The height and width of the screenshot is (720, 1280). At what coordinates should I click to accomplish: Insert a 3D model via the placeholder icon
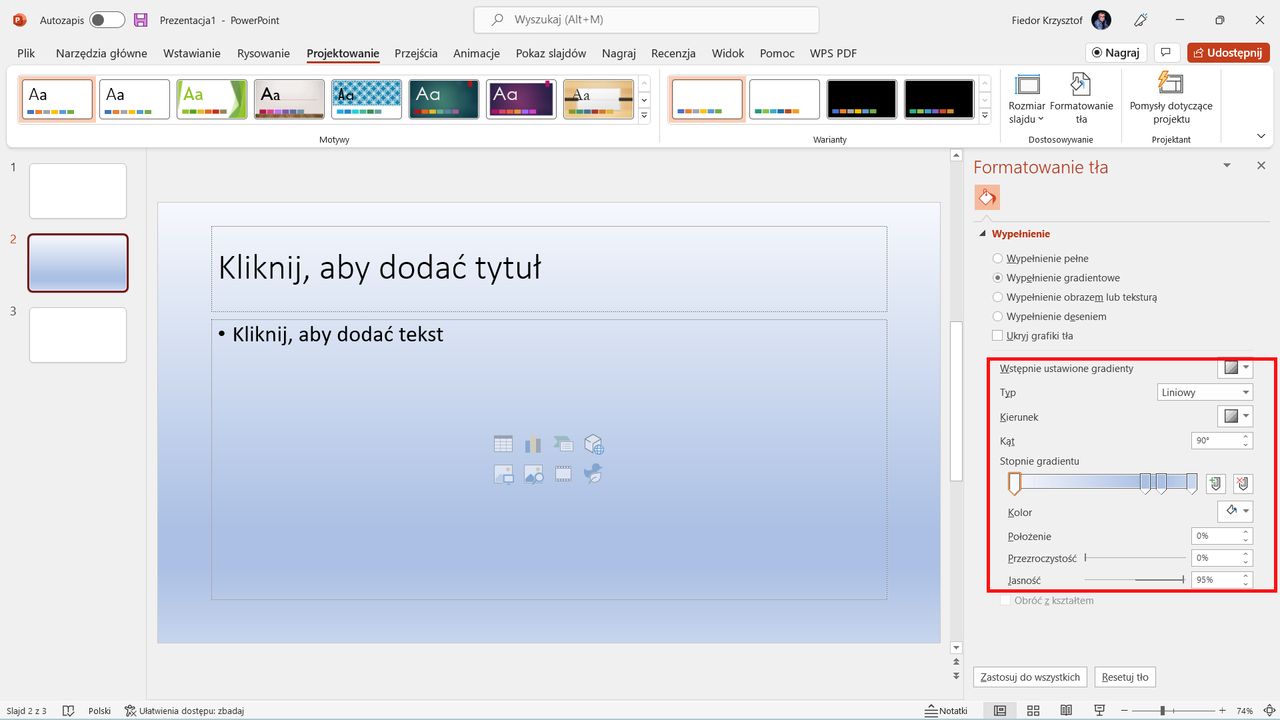(593, 443)
